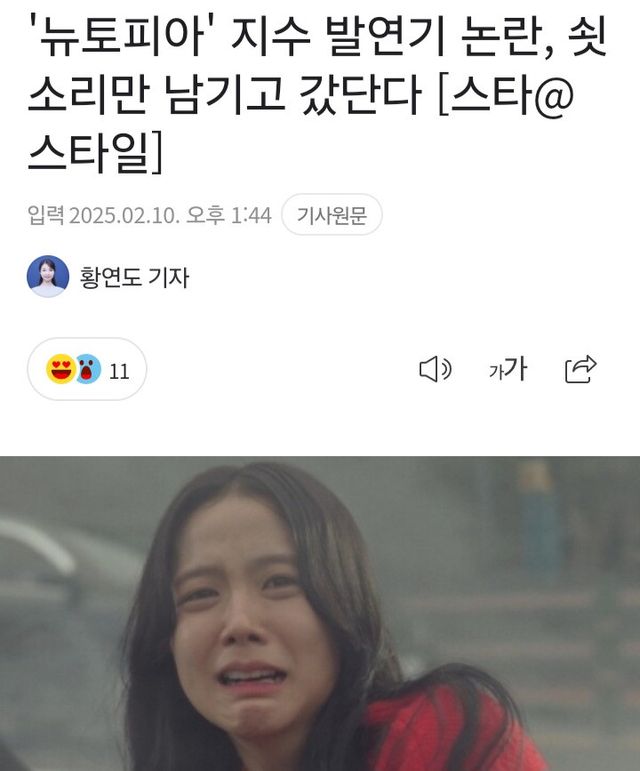Tap the small 가 in the font icon
Viewport: 640px width, 771px height.
point(496,373)
